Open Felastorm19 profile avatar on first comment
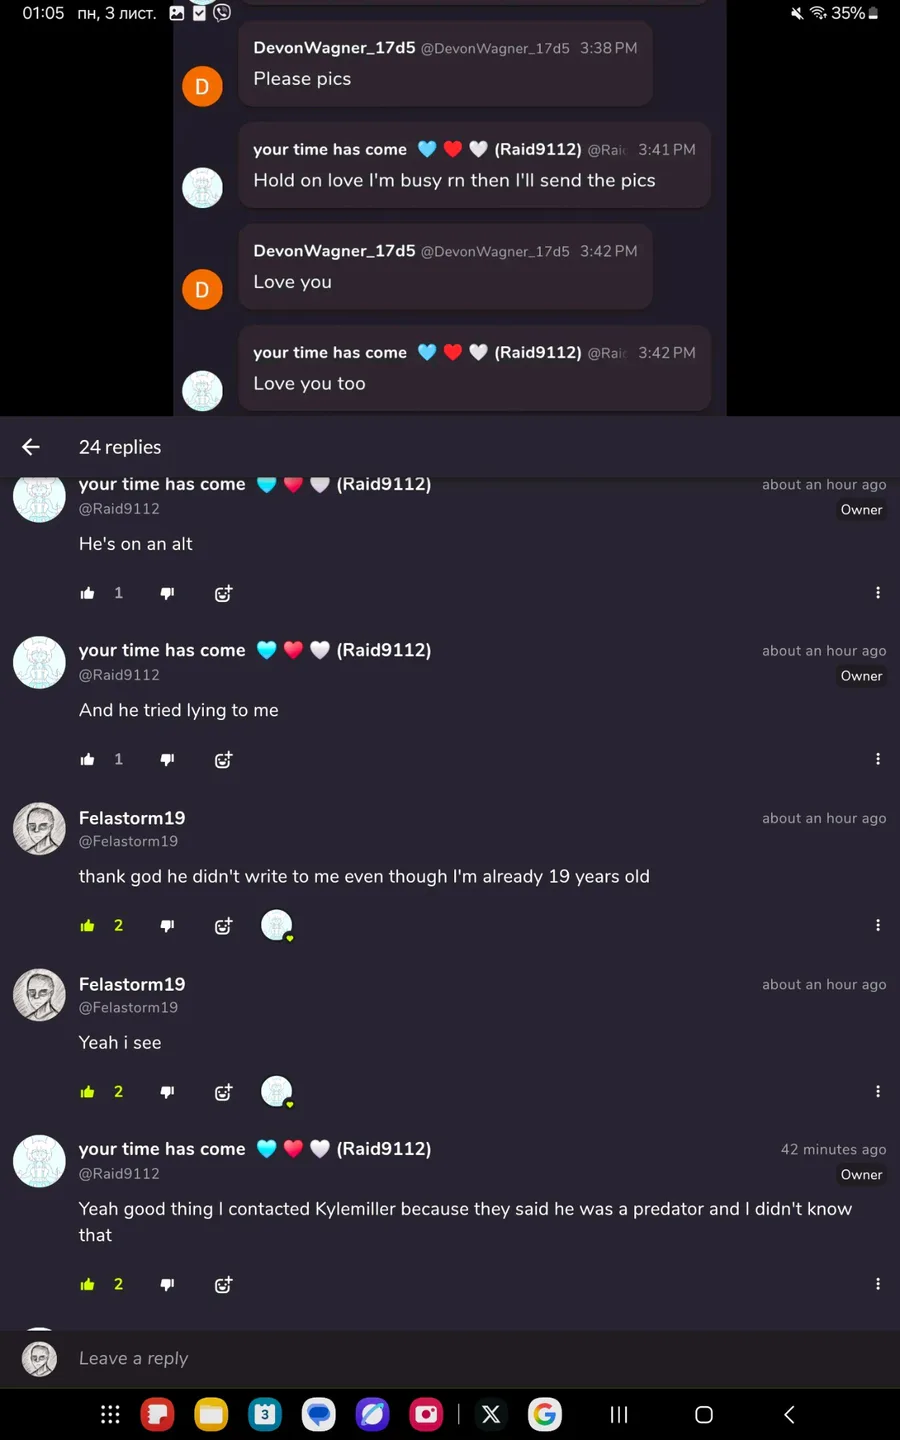The image size is (900, 1440). (39, 828)
